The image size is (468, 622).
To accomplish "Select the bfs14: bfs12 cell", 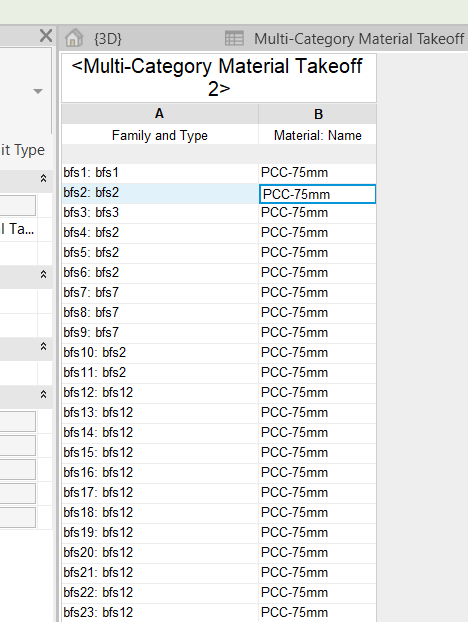I will coord(160,433).
